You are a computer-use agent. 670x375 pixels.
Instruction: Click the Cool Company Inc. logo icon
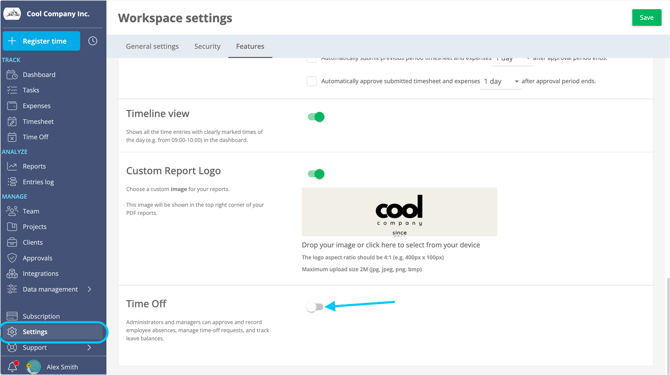click(12, 14)
